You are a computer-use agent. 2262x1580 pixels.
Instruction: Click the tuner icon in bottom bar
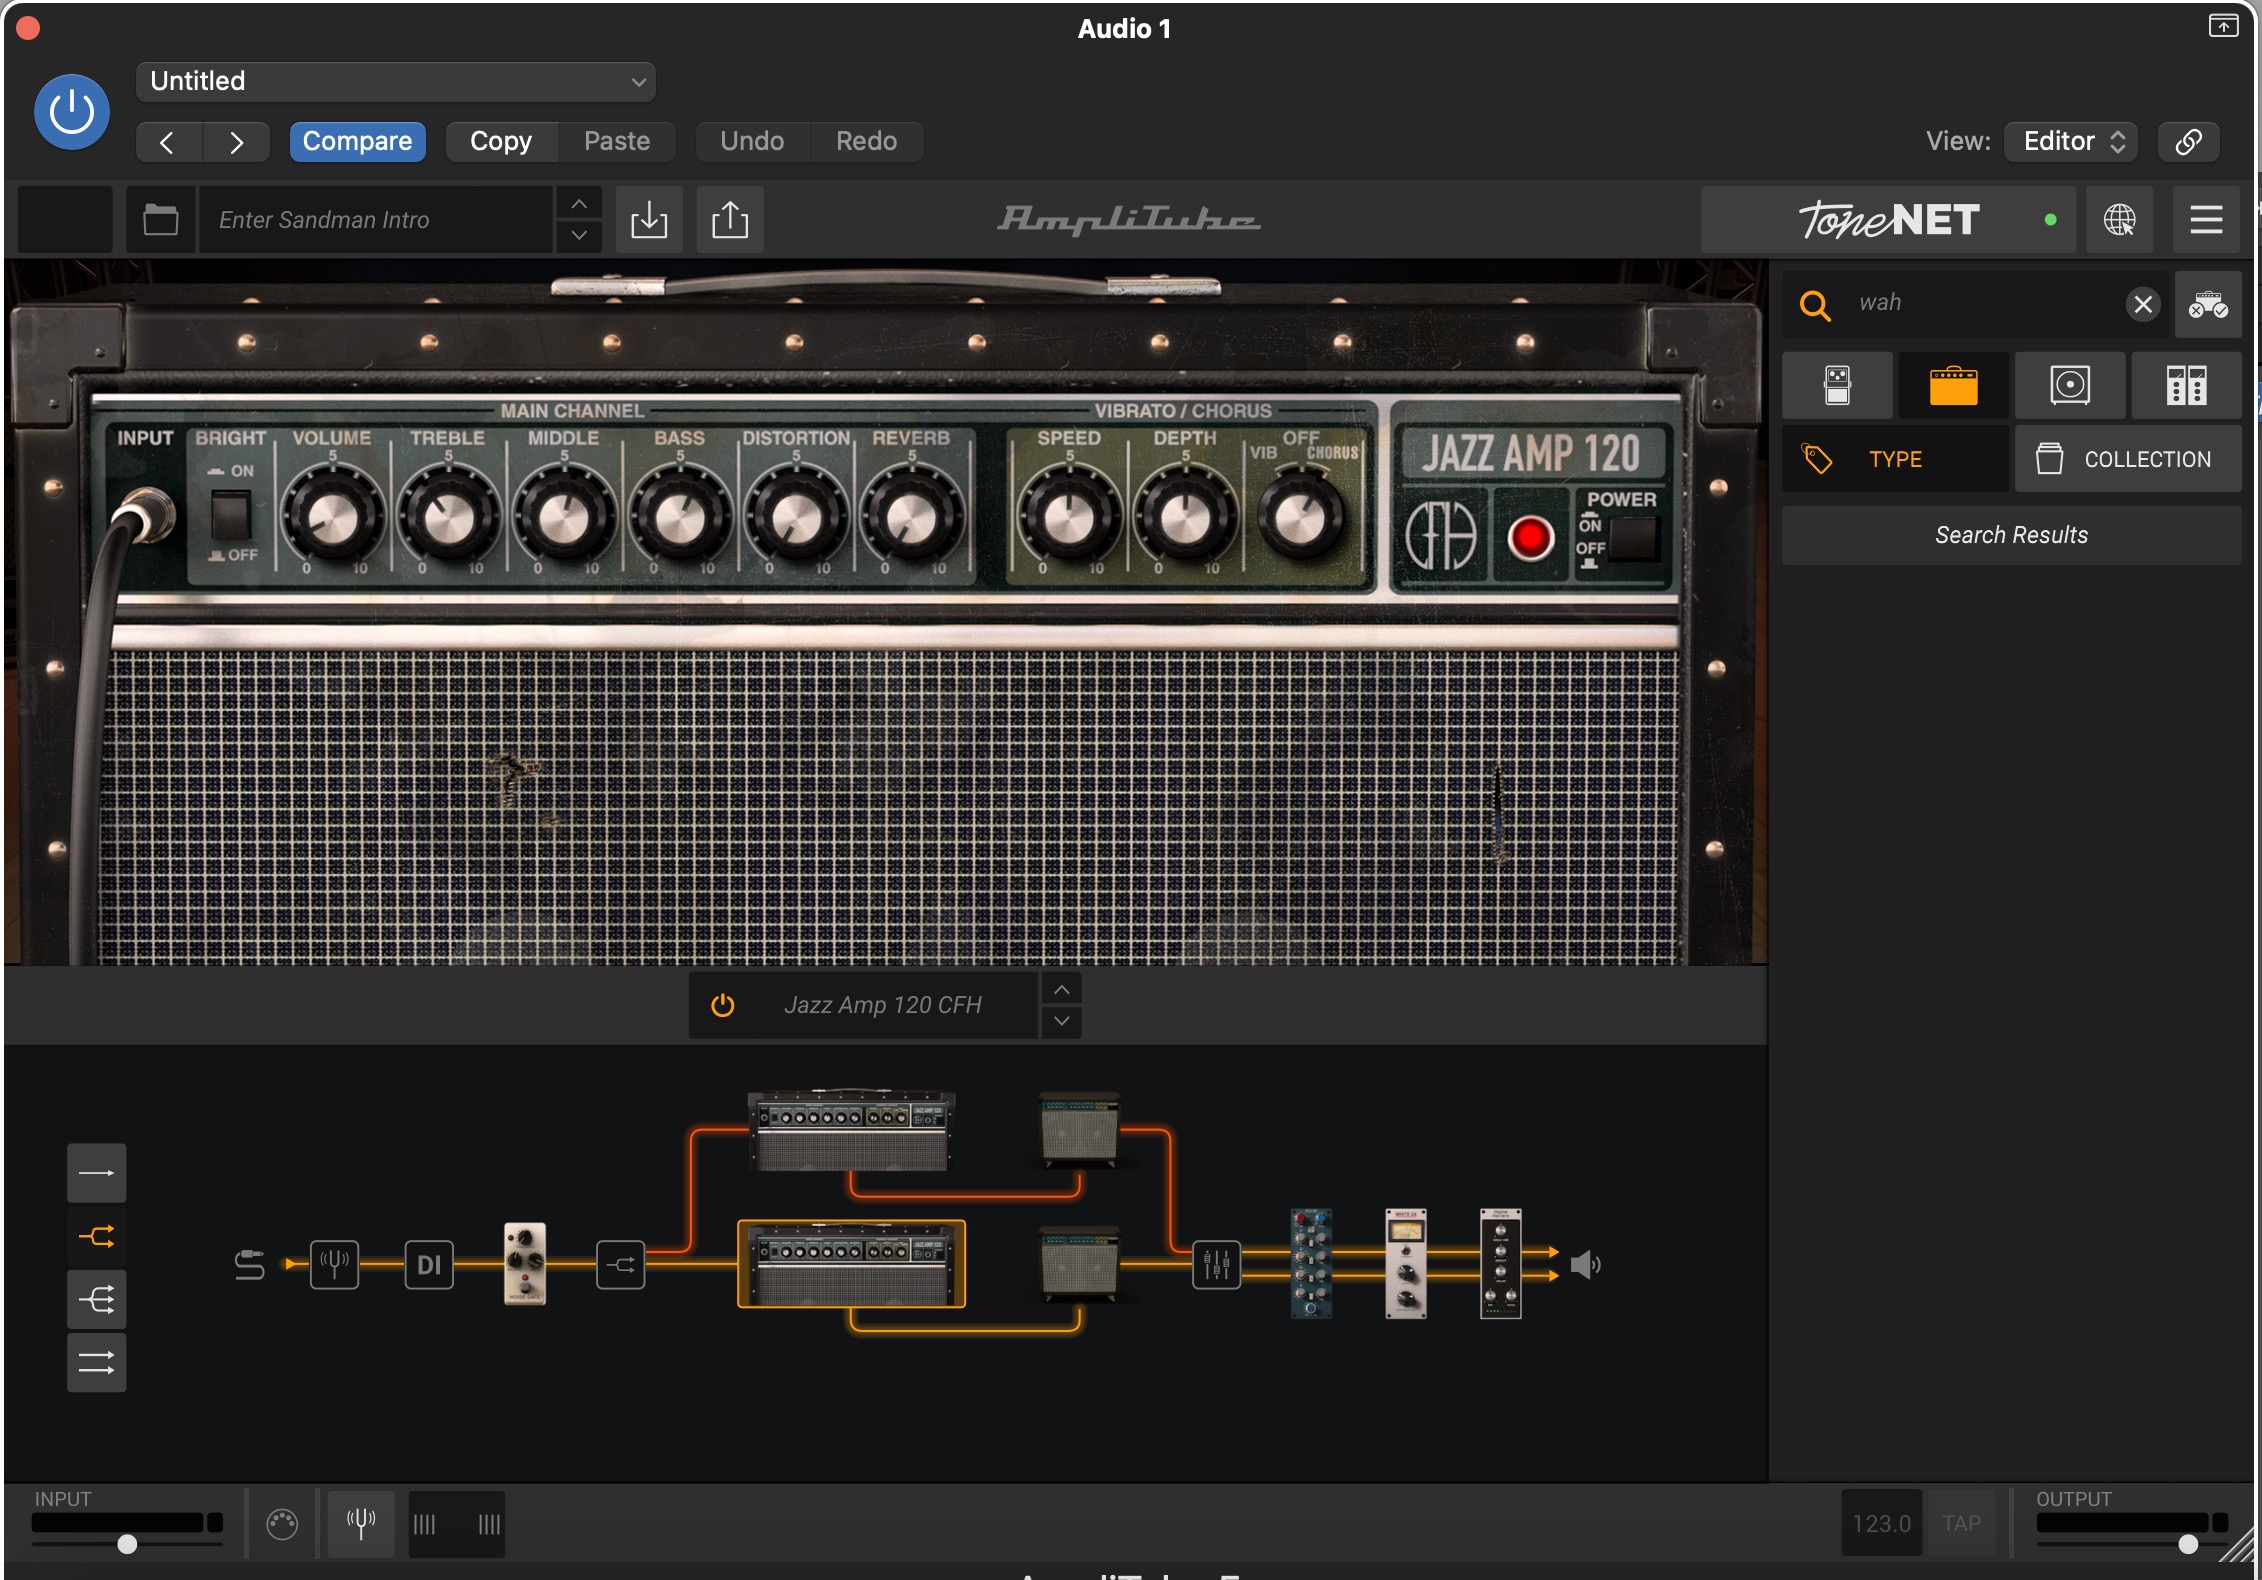click(361, 1523)
